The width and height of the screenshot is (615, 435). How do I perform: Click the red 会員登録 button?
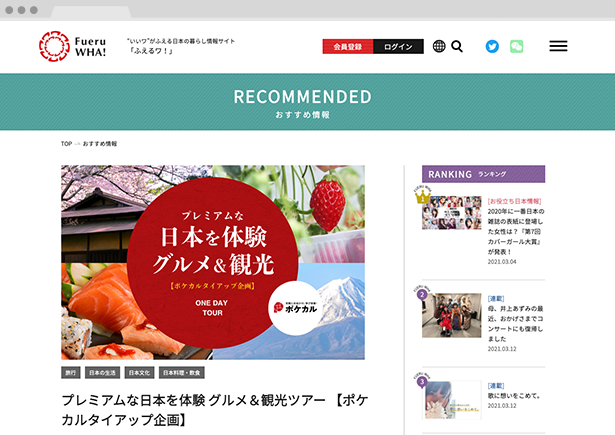348,47
